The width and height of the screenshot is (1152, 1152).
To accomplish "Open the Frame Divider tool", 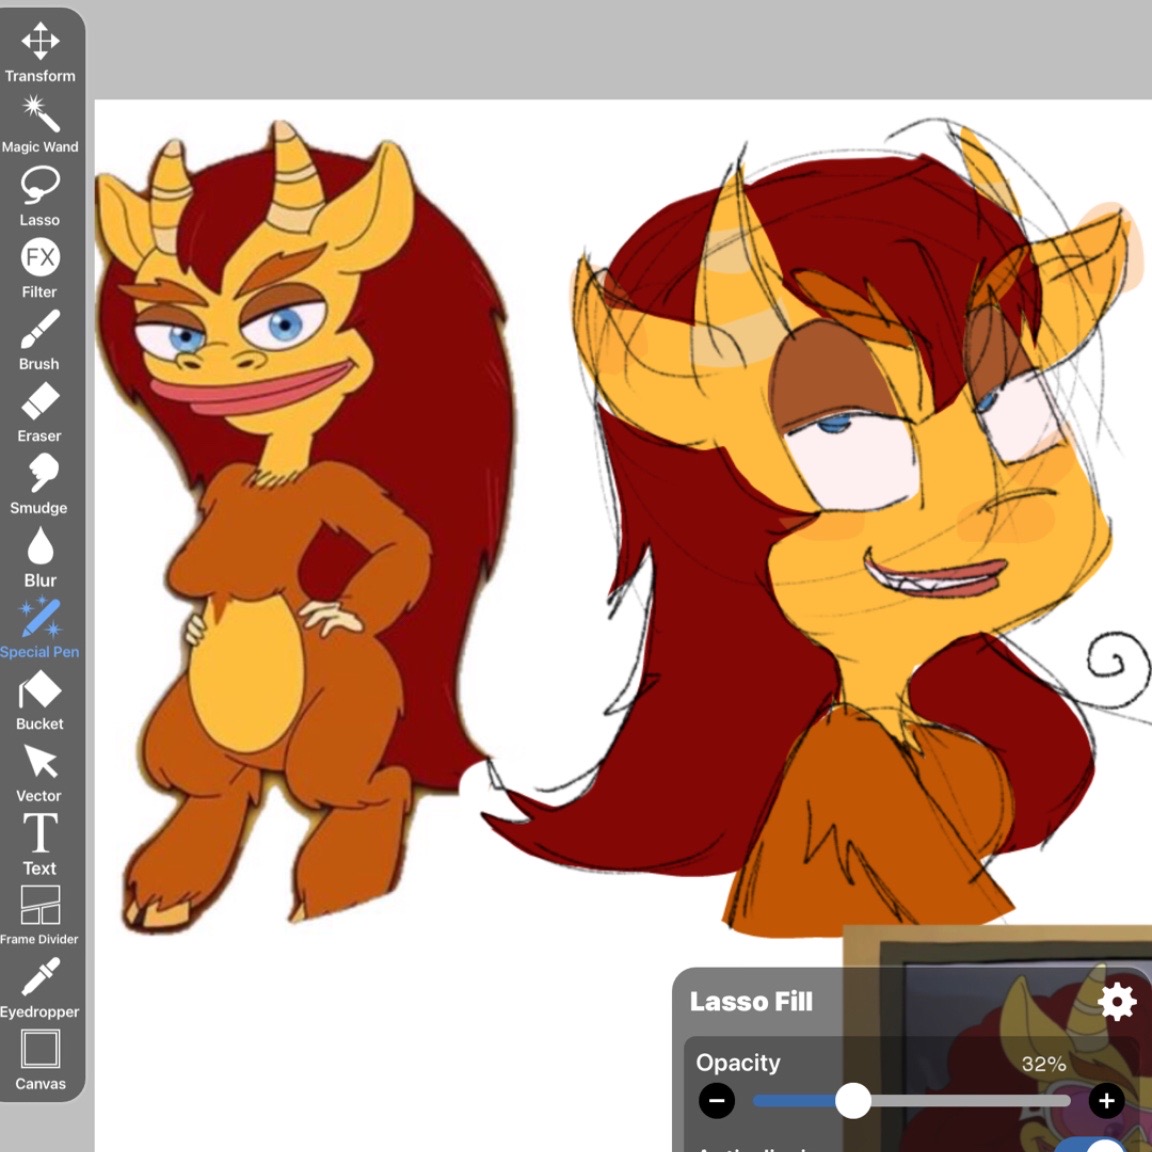I will [x=40, y=915].
